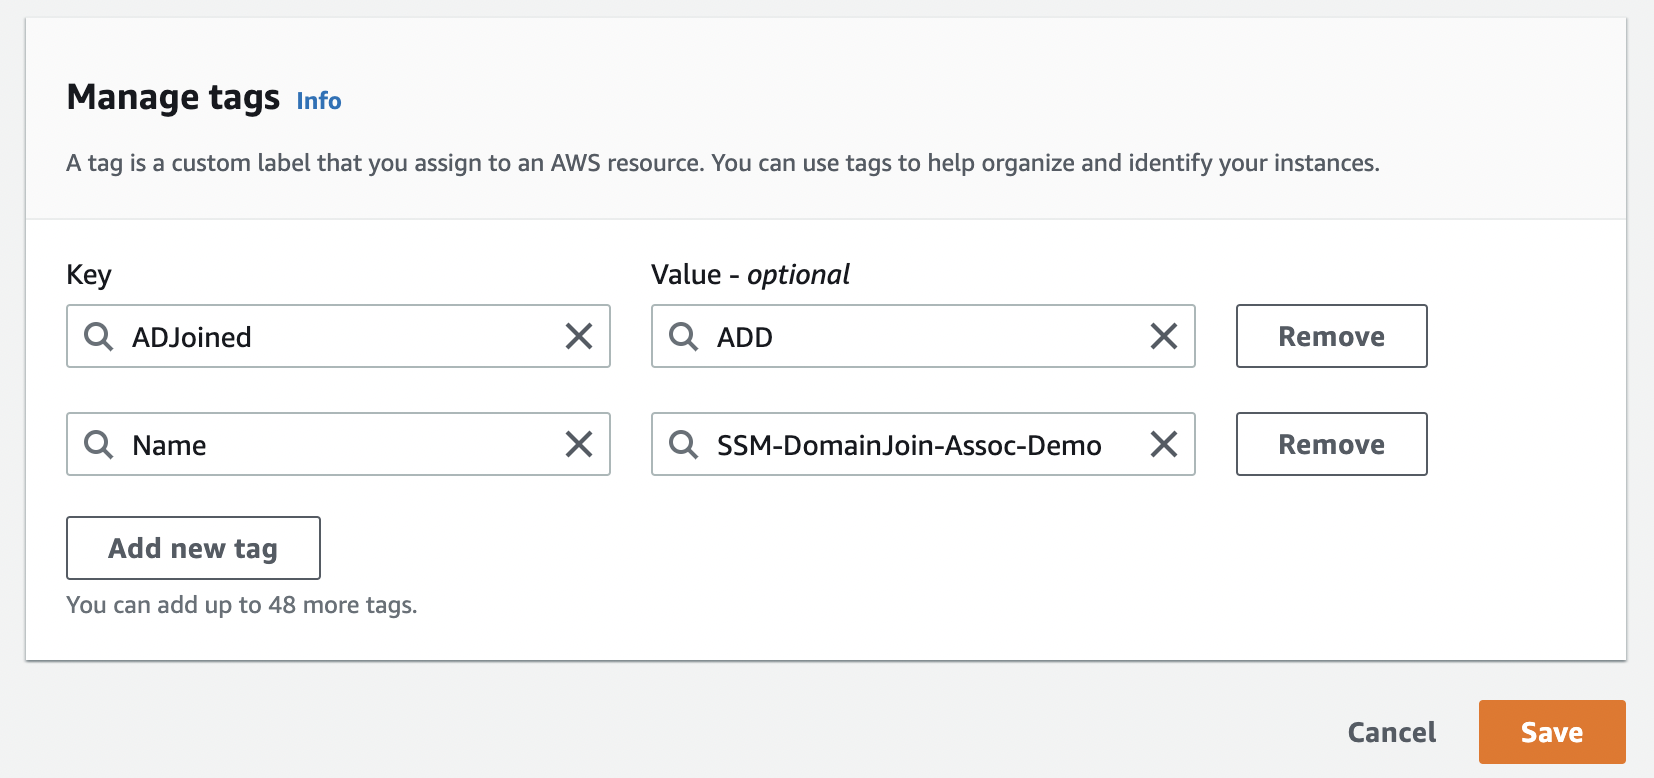Open the Info link beside Manage tags
This screenshot has width=1654, height=778.
319,101
